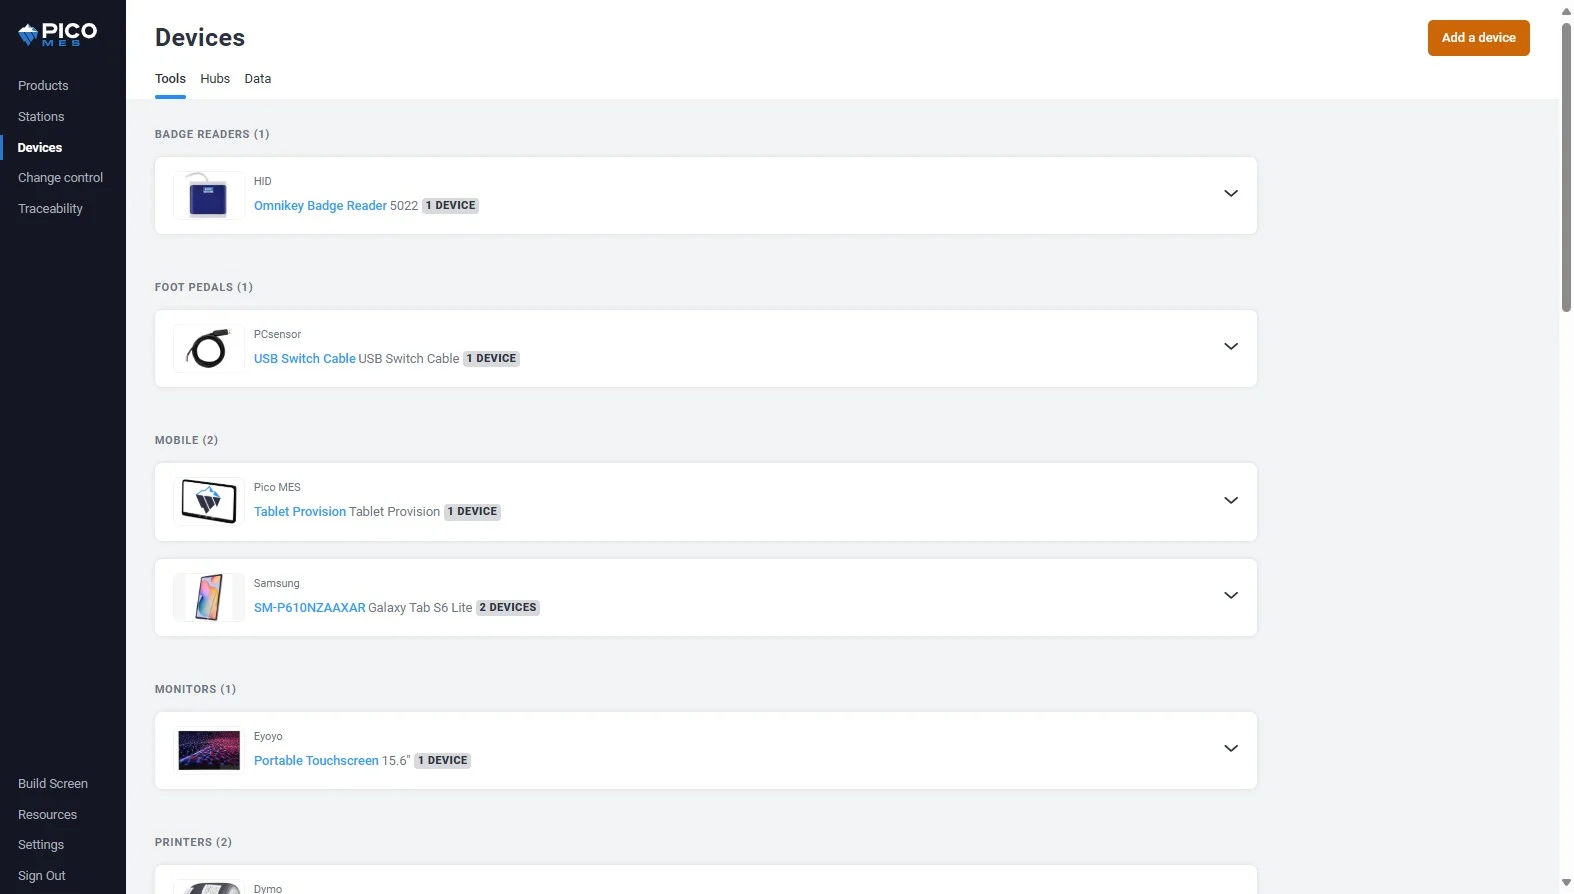
Task: Switch to the Tools tab
Action: 170,79
